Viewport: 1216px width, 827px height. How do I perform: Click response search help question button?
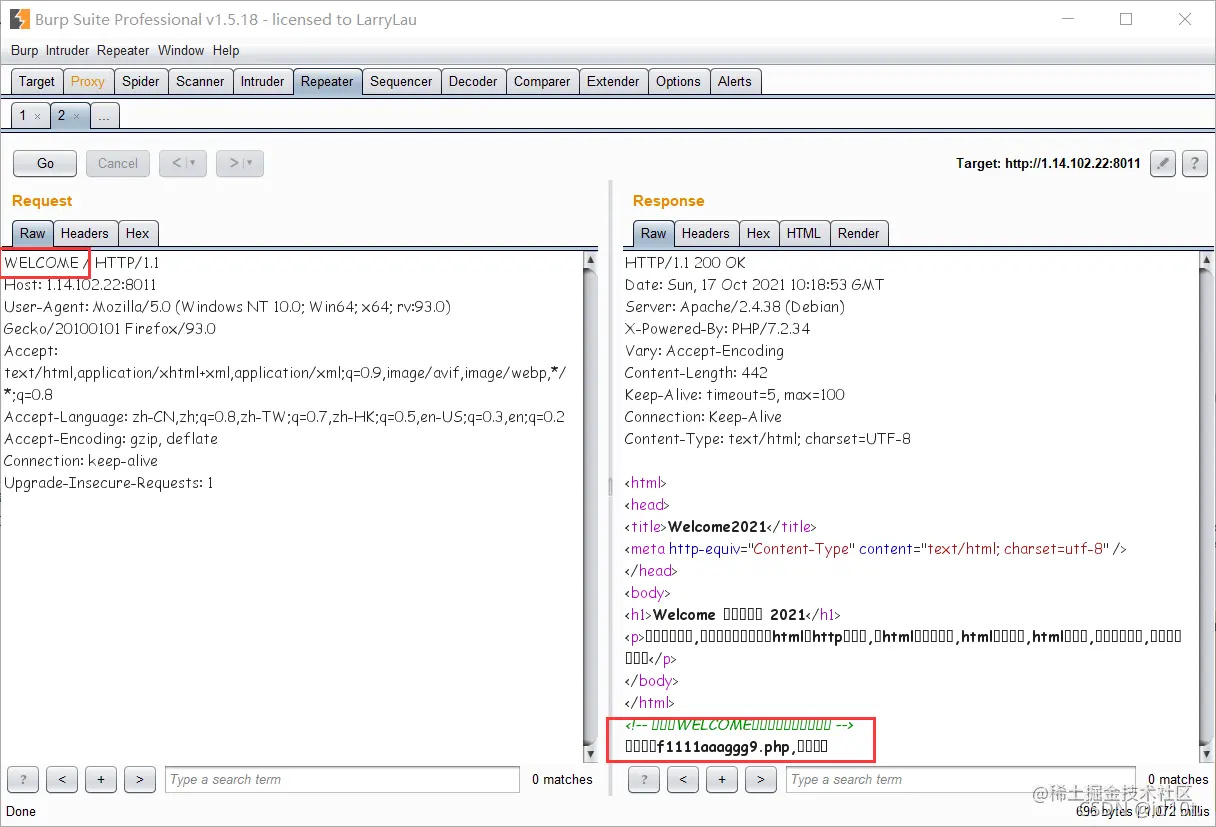pyautogui.click(x=643, y=779)
